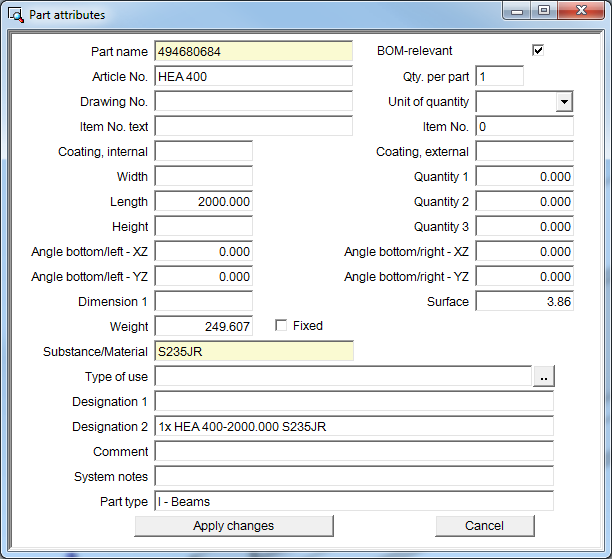Enable the Fixed weight checkbox
612x559 pixels.
(x=281, y=325)
